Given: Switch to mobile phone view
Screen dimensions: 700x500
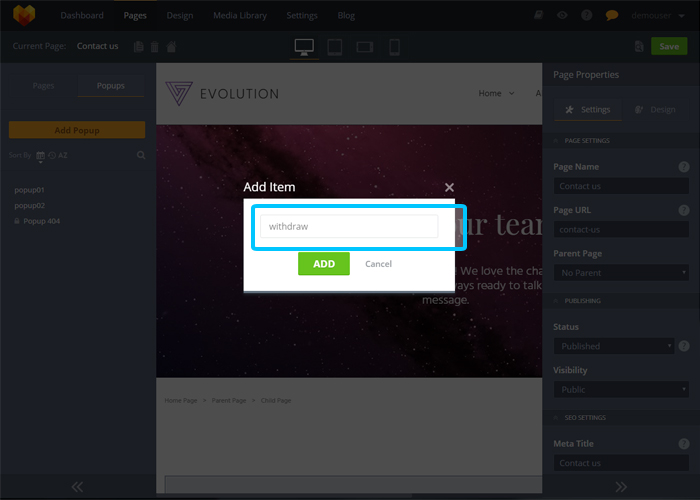Looking at the screenshot, I should [x=395, y=47].
